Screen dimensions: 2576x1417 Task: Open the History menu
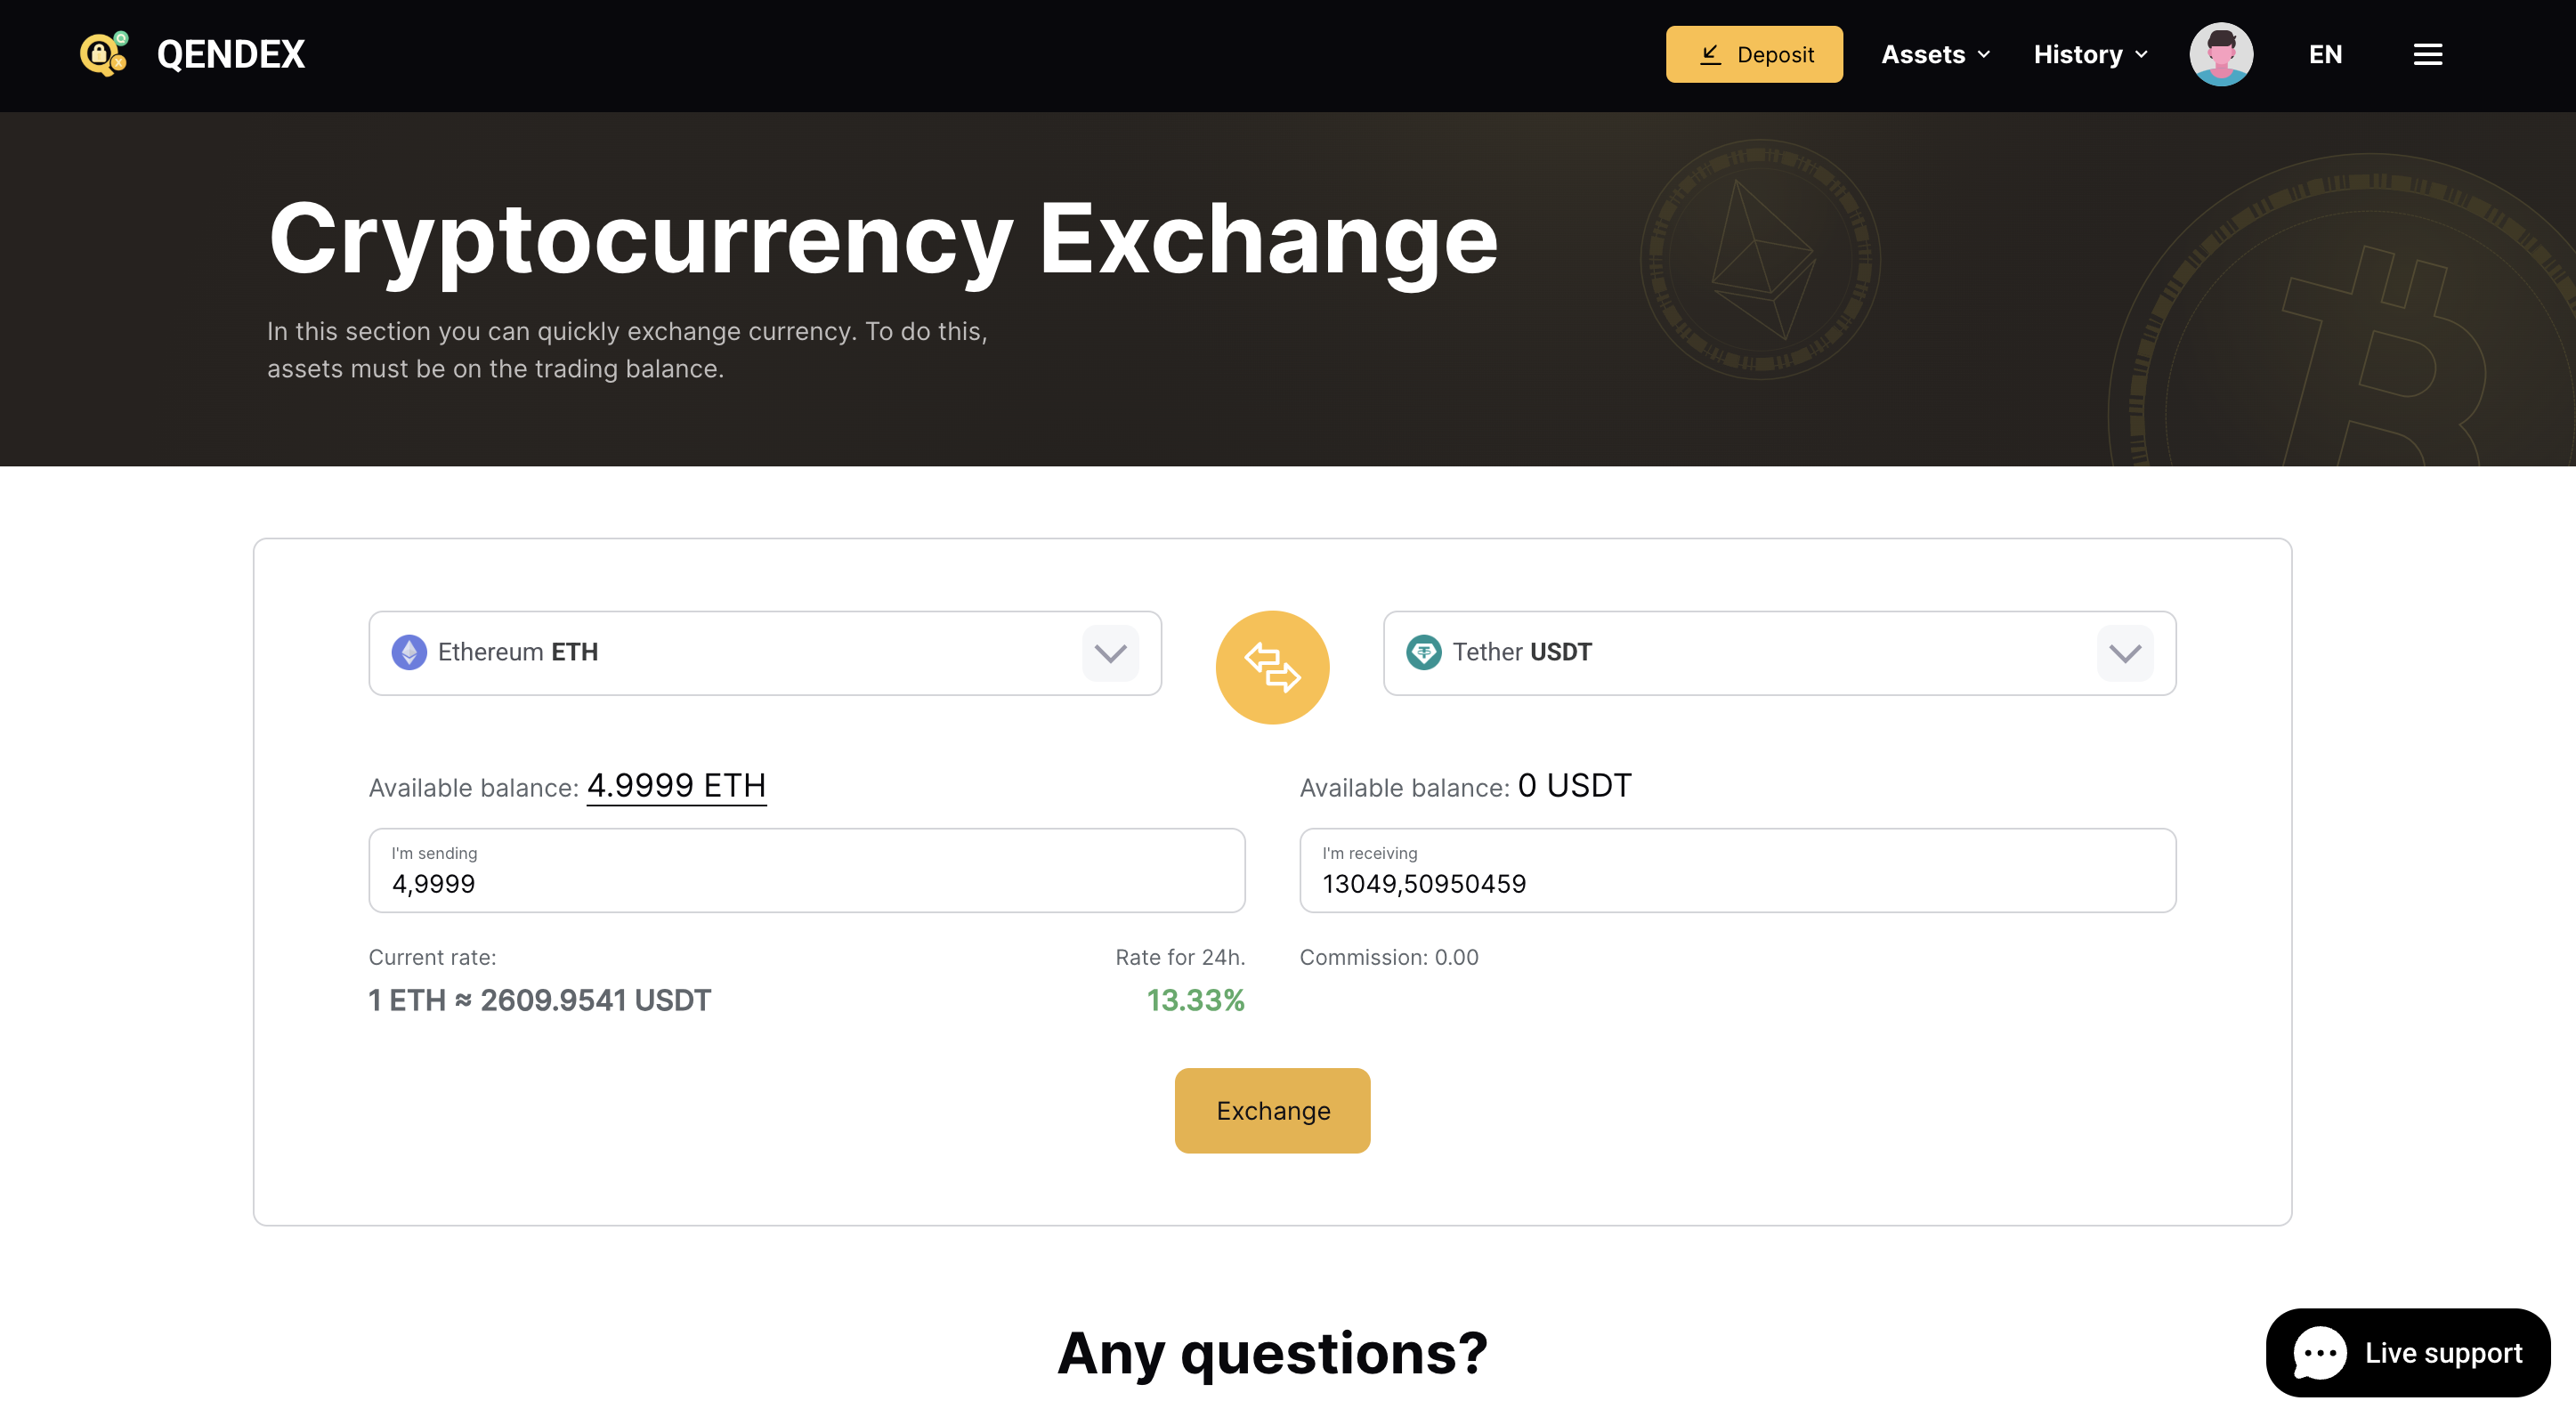click(2090, 54)
